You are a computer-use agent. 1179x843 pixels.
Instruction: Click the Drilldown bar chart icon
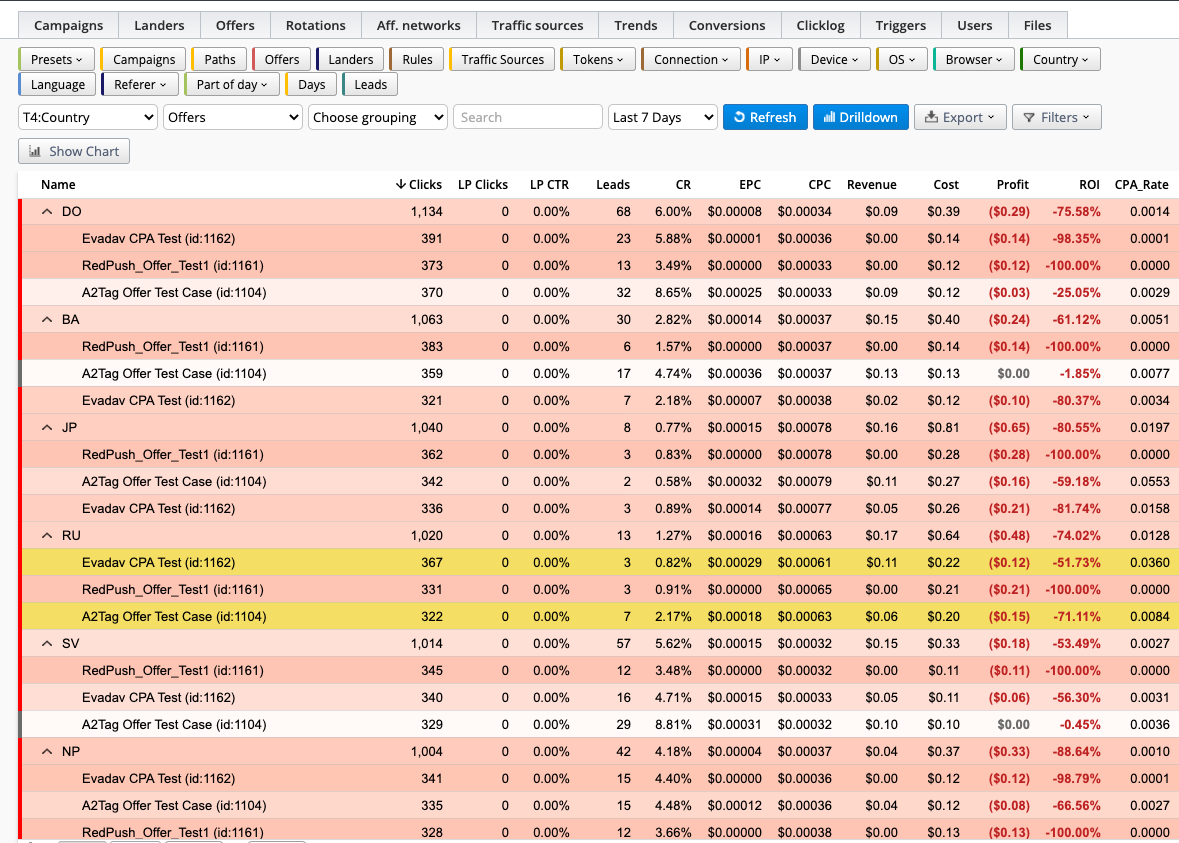tap(829, 117)
